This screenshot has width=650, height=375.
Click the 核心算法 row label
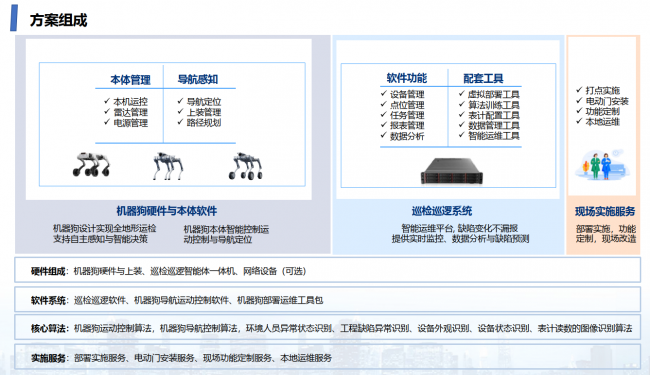coord(48,329)
